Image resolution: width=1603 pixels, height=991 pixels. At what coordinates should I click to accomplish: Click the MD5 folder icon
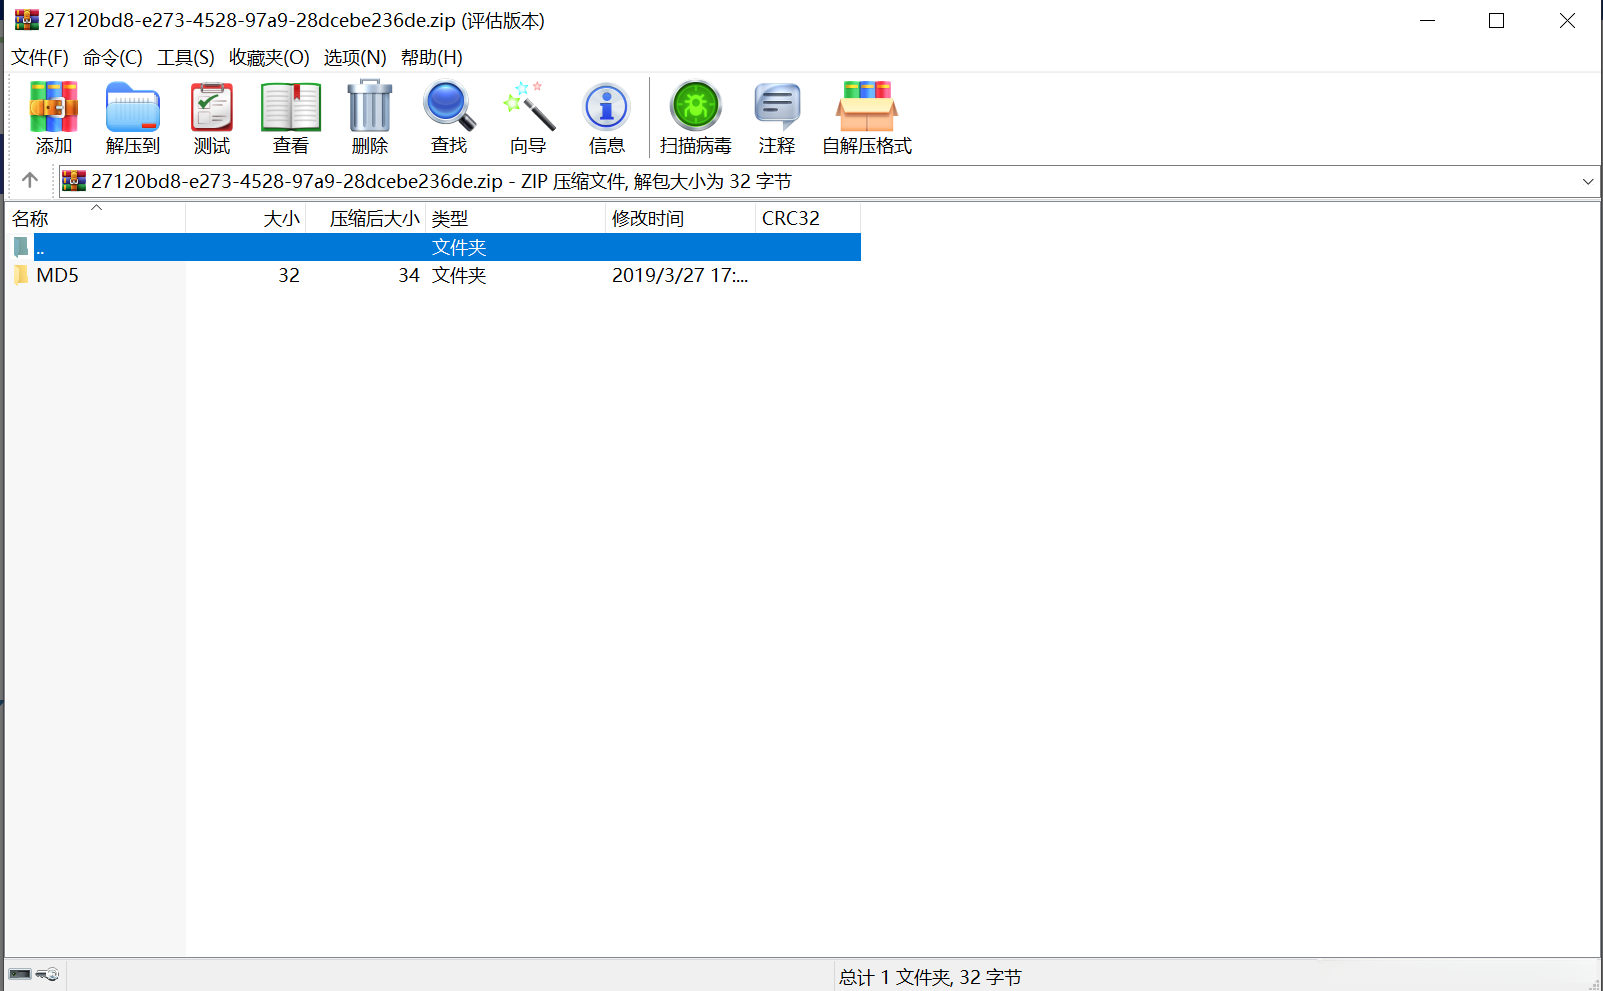[21, 275]
